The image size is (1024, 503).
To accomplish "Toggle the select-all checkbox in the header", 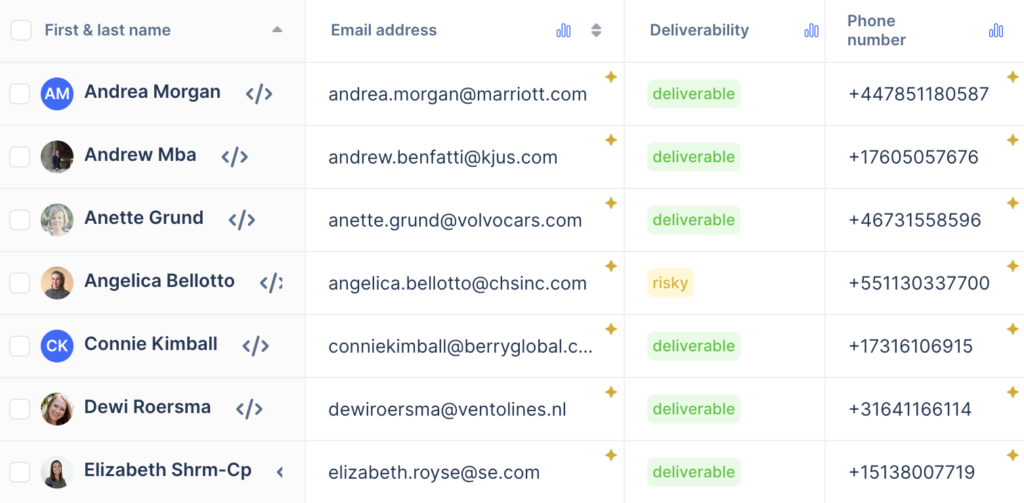I will point(21,30).
